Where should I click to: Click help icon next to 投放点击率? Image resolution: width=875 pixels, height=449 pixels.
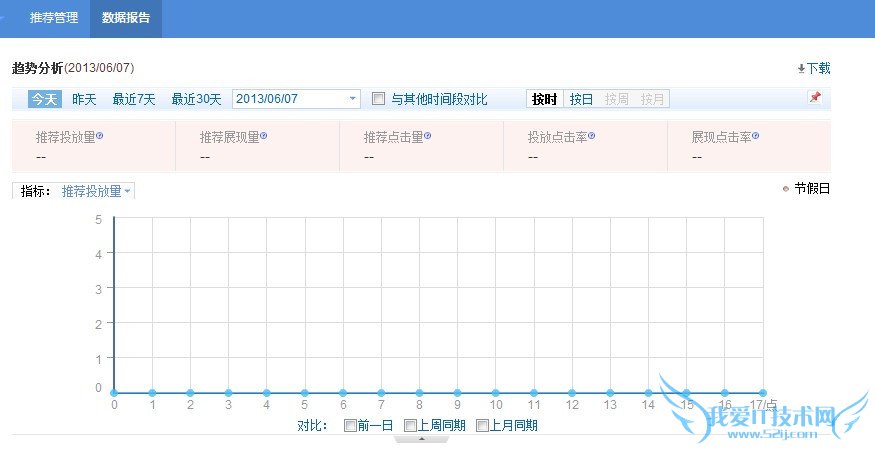coord(592,136)
